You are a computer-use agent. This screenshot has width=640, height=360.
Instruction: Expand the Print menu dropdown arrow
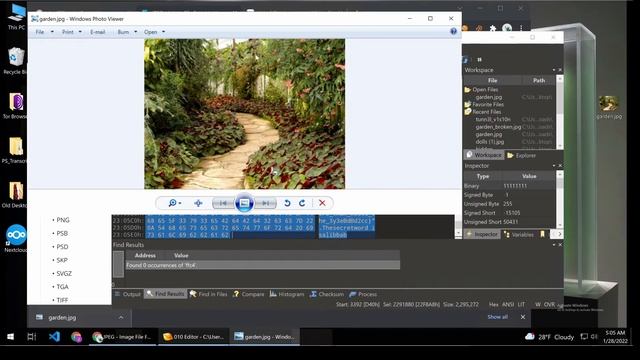pos(80,32)
